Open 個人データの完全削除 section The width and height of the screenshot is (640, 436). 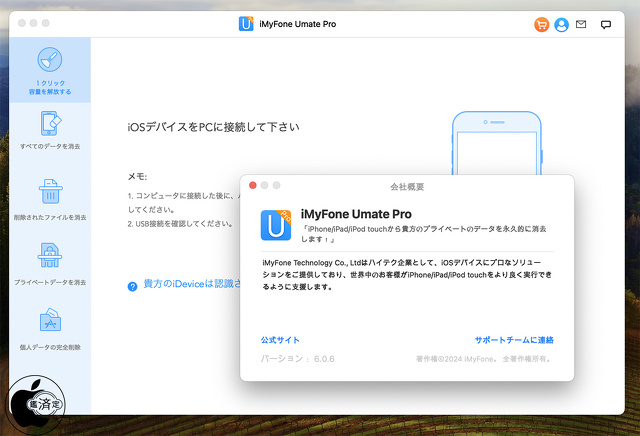50,329
